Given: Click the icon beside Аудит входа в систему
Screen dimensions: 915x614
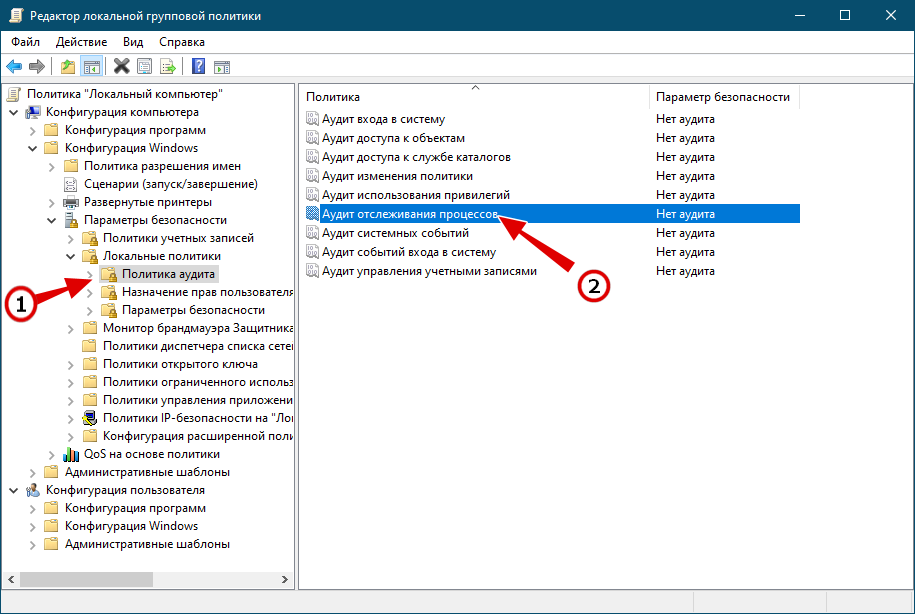Looking at the screenshot, I should tap(312, 118).
